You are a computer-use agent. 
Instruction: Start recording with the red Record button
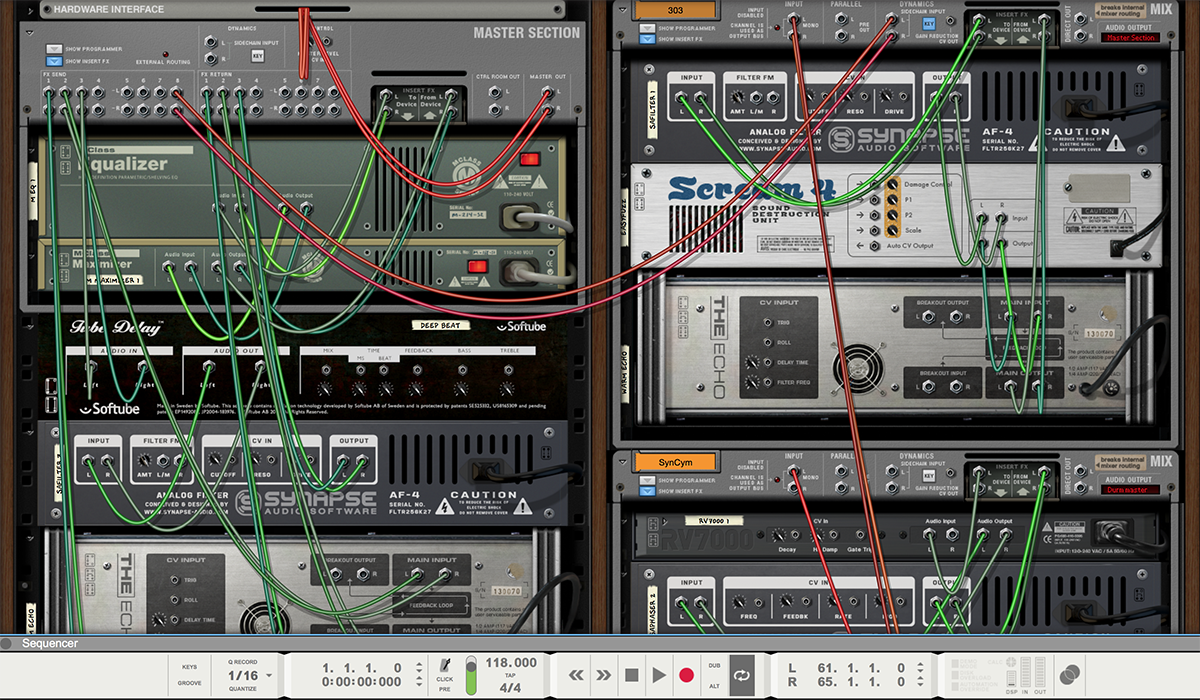pos(686,675)
